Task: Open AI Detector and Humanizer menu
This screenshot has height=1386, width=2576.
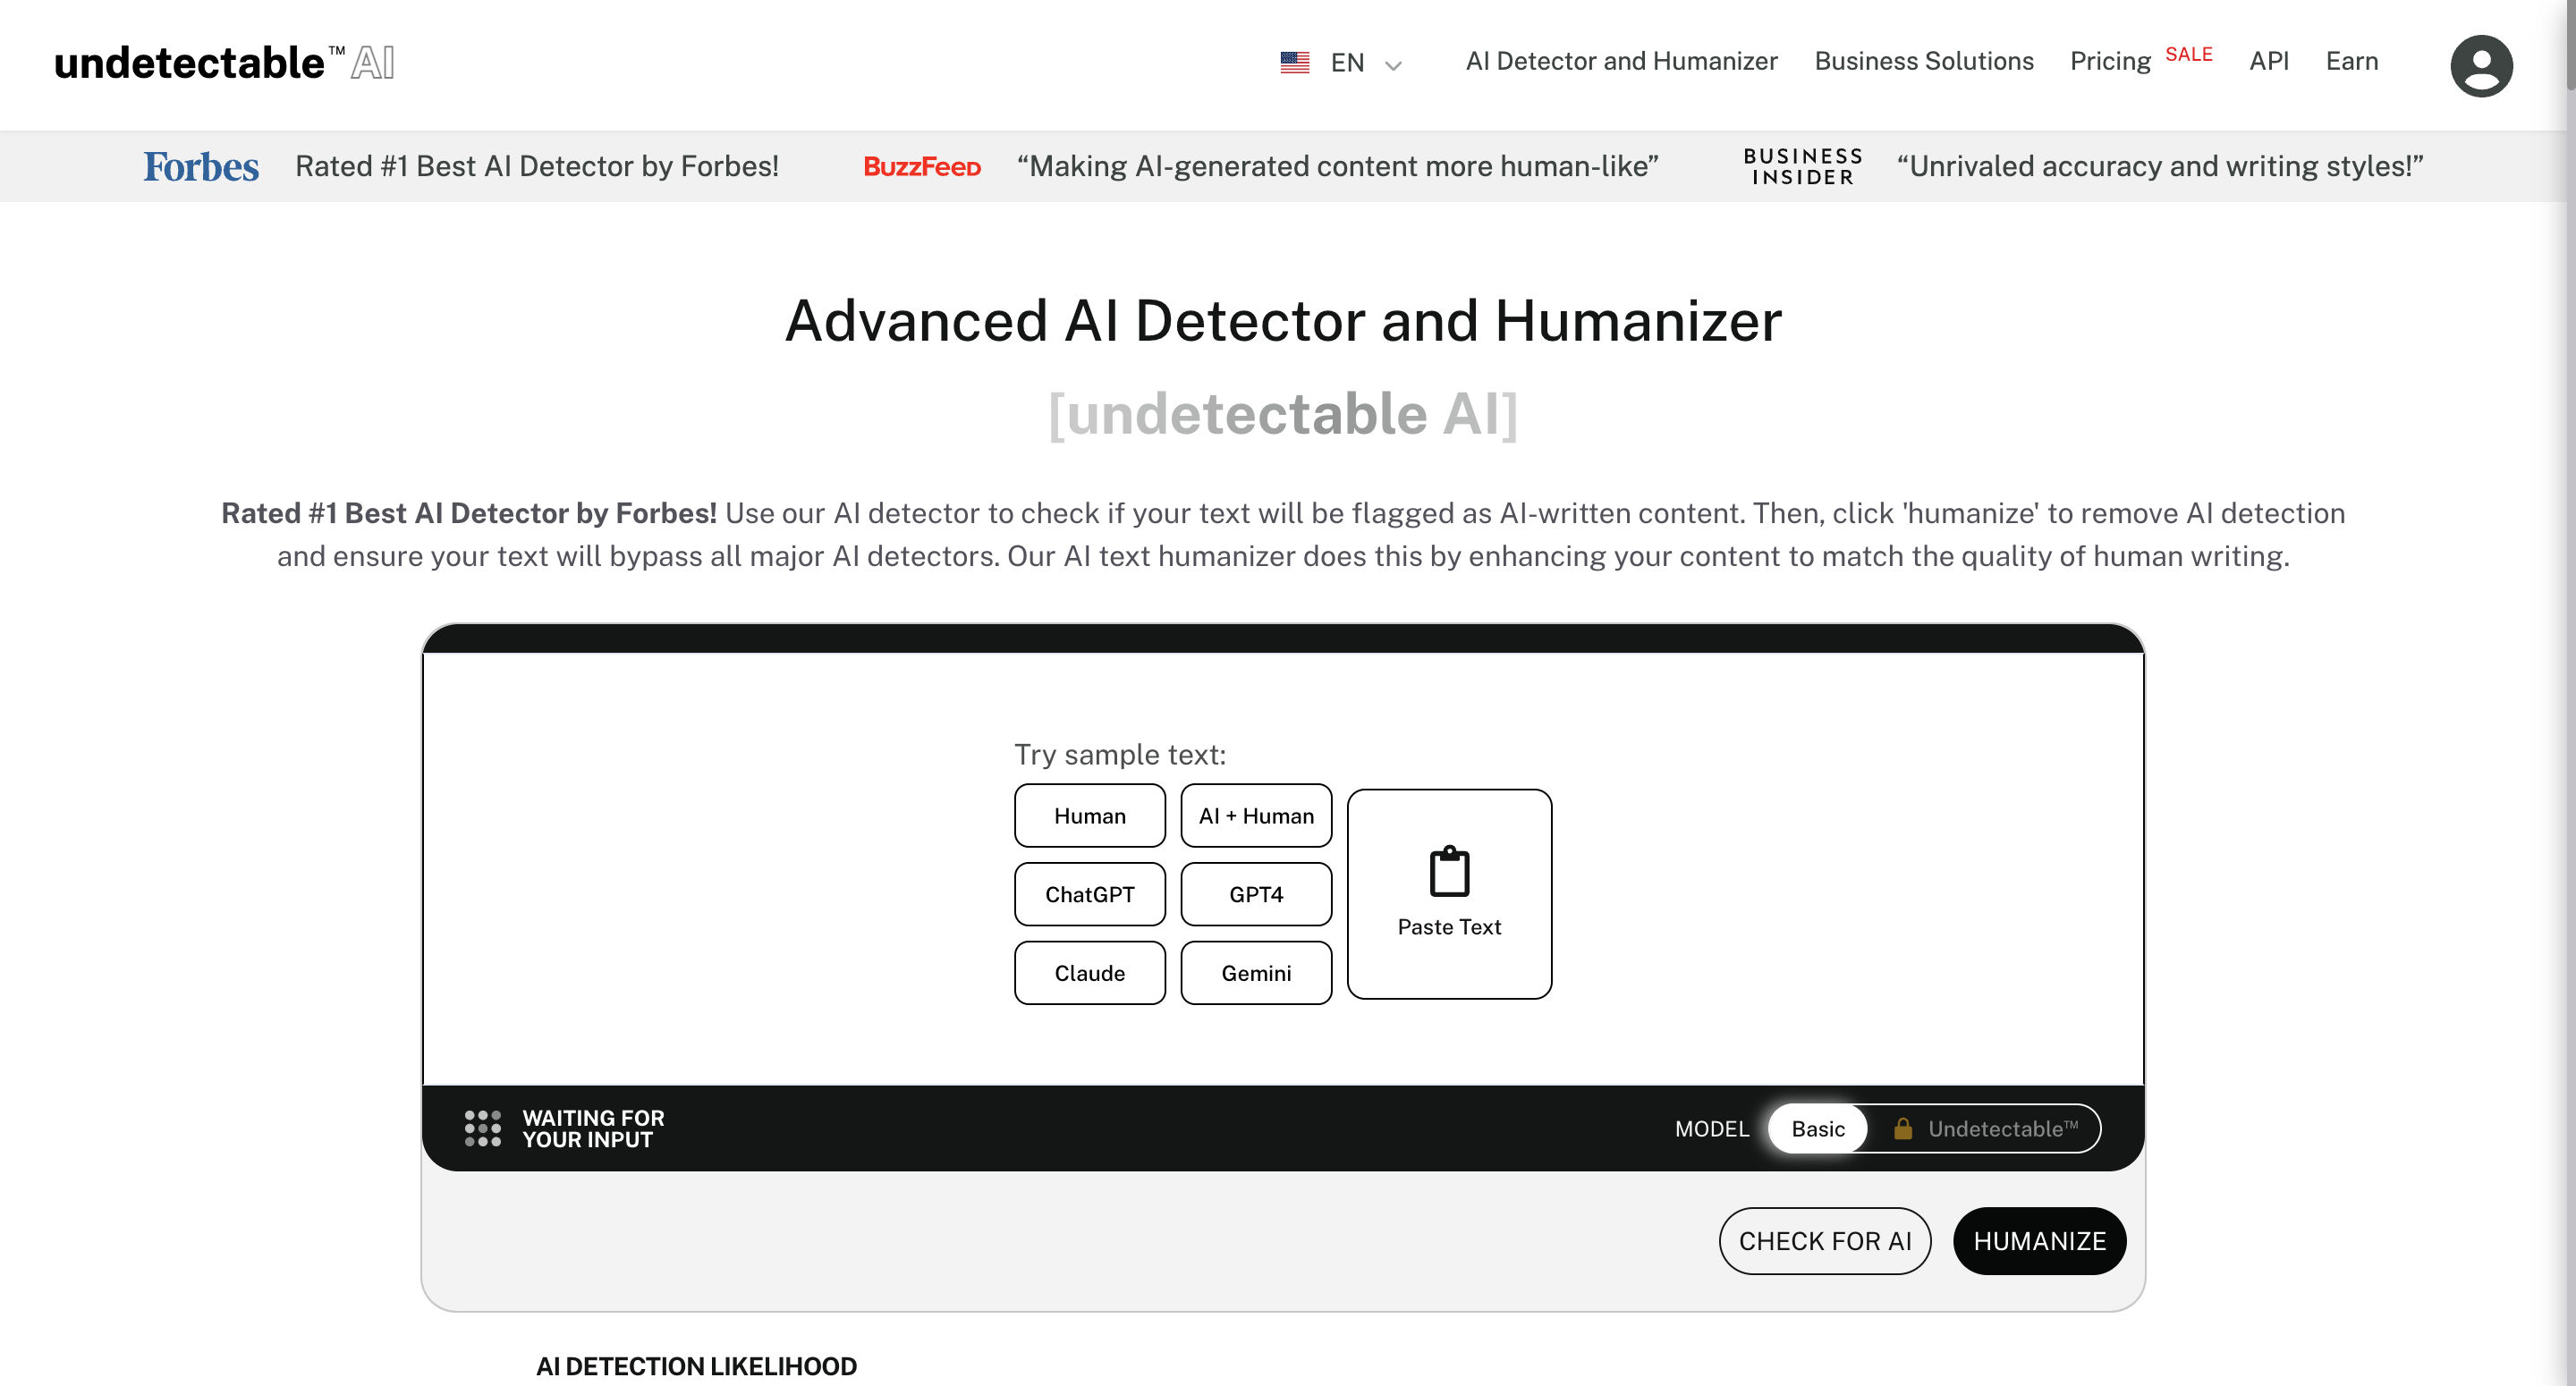Action: (x=1621, y=61)
